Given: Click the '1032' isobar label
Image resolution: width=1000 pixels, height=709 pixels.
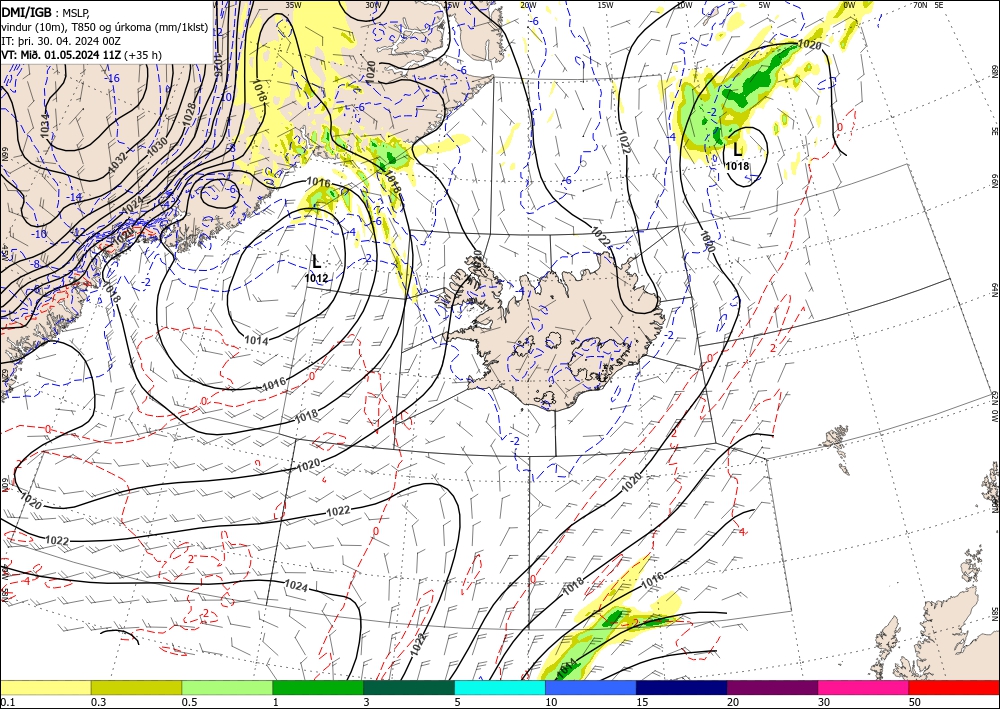Looking at the screenshot, I should [x=117, y=160].
